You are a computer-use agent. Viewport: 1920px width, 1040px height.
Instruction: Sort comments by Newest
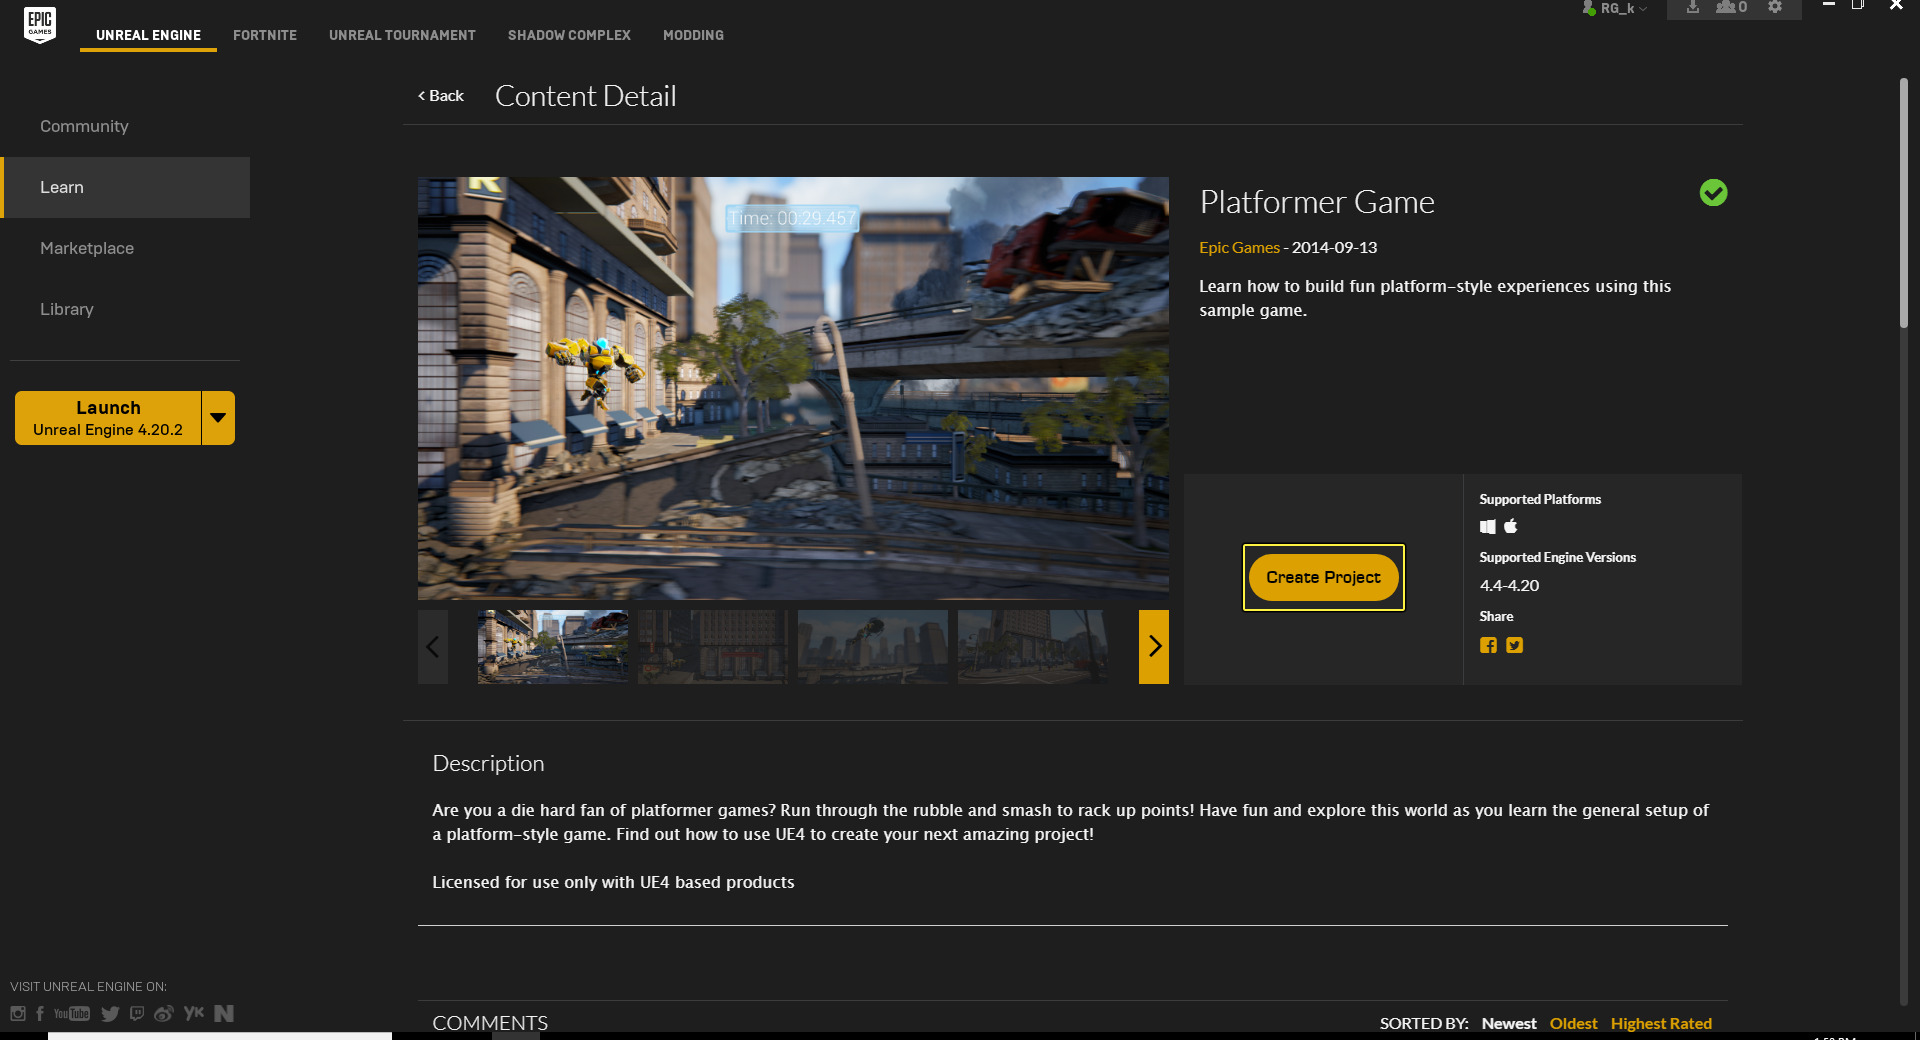[x=1508, y=1023]
